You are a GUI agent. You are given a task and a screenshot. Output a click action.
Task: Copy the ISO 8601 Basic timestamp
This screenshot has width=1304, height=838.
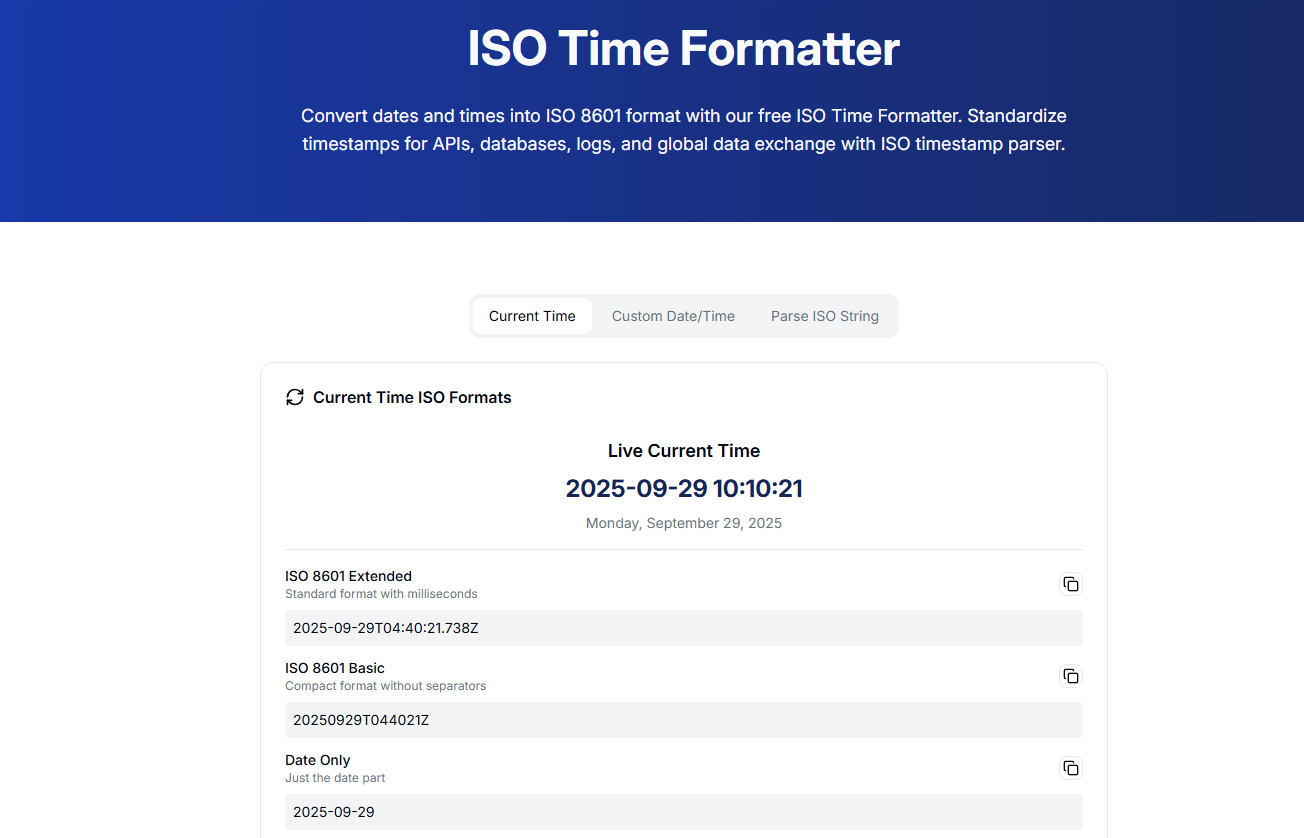[1070, 676]
